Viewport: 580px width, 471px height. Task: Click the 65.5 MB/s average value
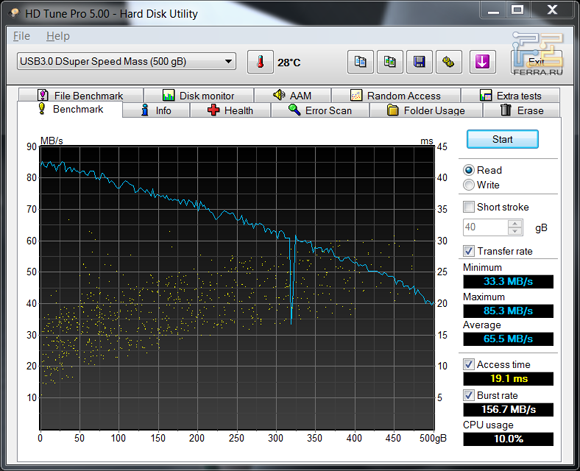point(508,339)
